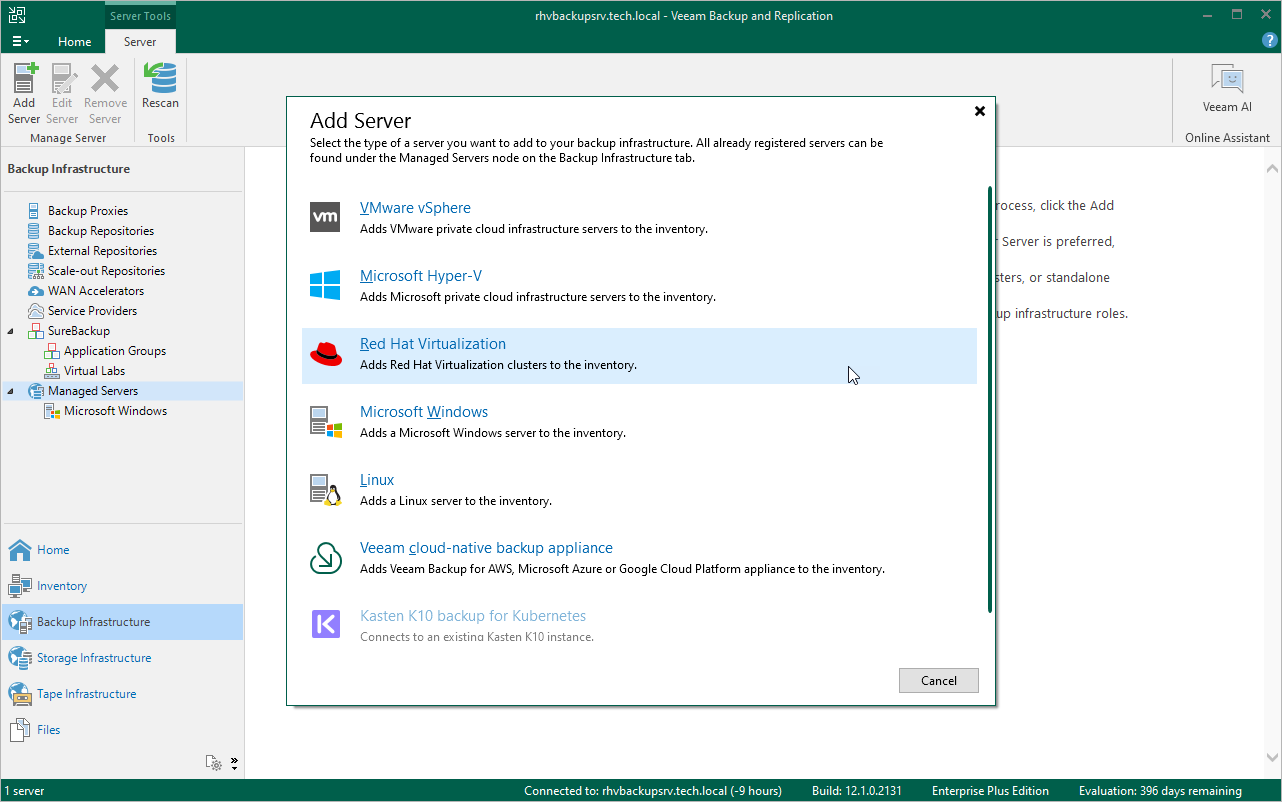Click the WAN Accelerators cloud icon
This screenshot has width=1282, height=802.
tap(36, 291)
